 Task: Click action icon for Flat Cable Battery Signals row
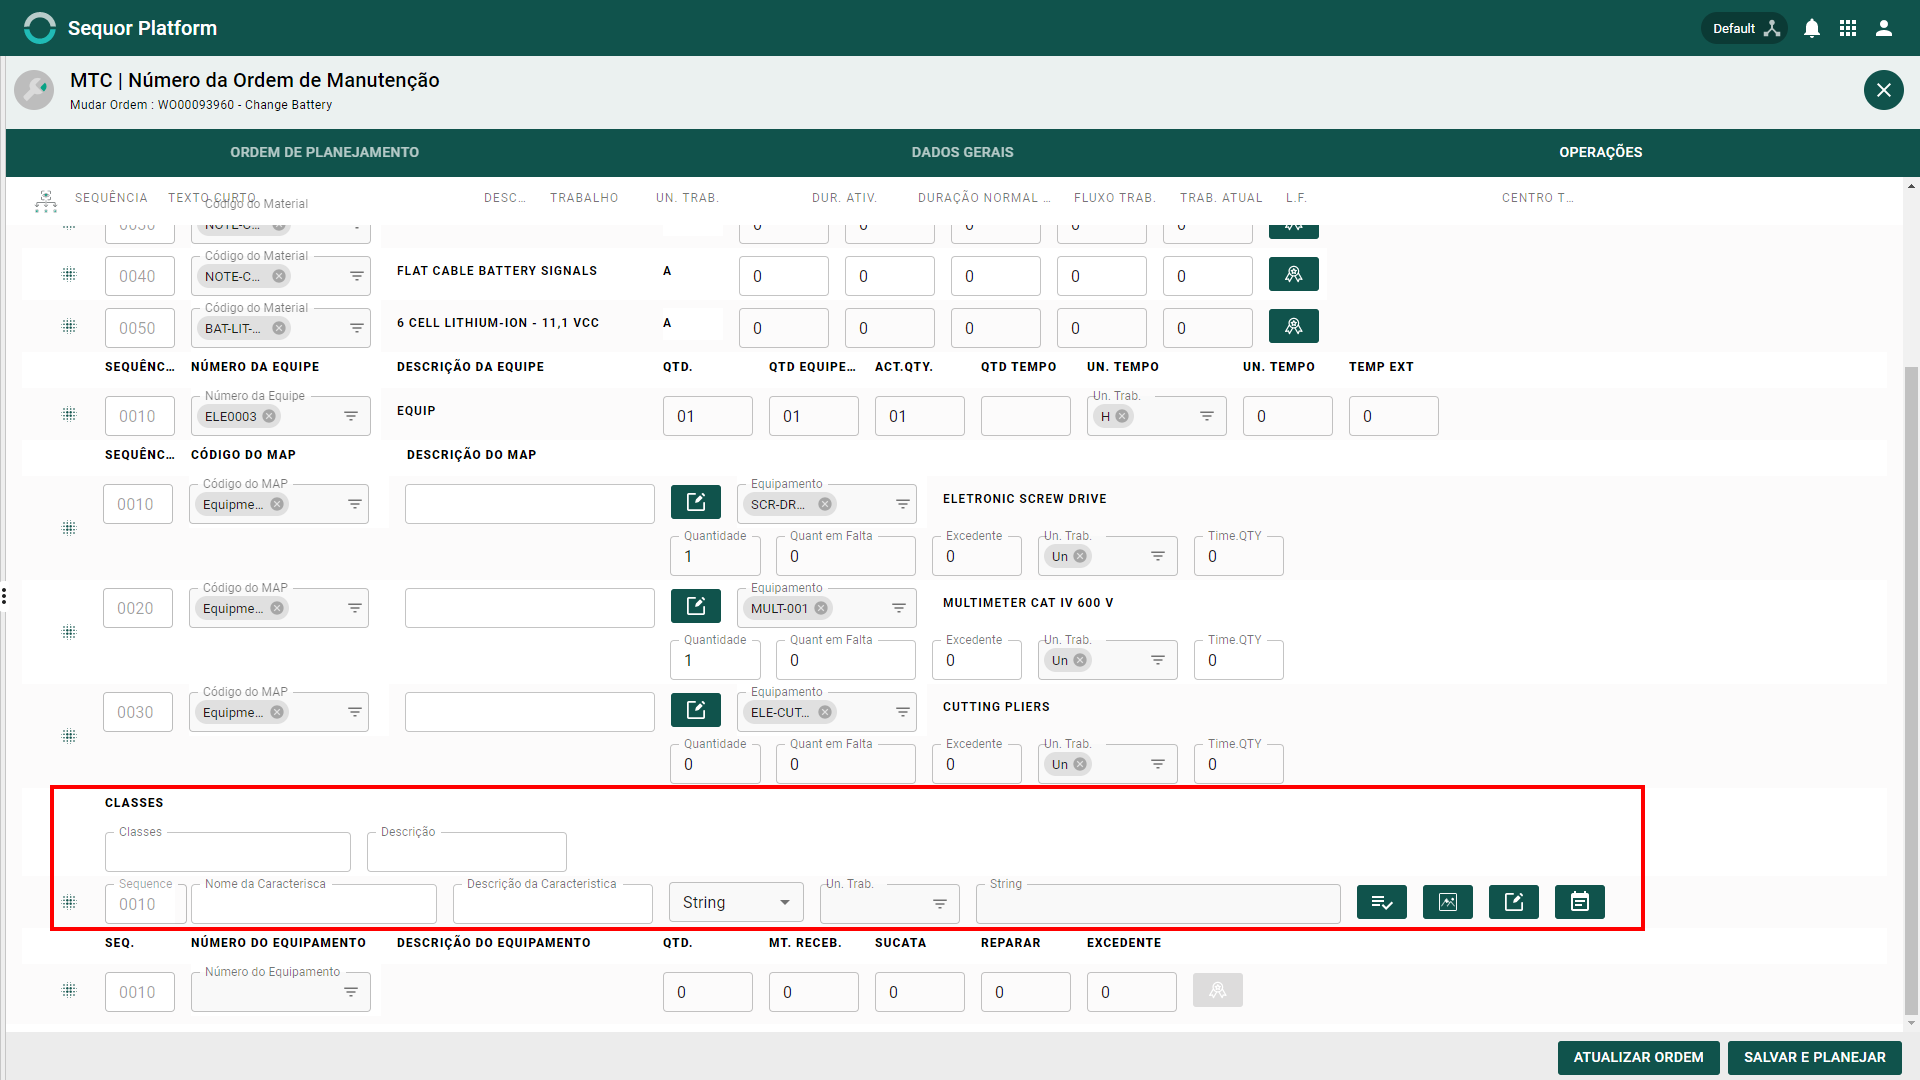1293,274
